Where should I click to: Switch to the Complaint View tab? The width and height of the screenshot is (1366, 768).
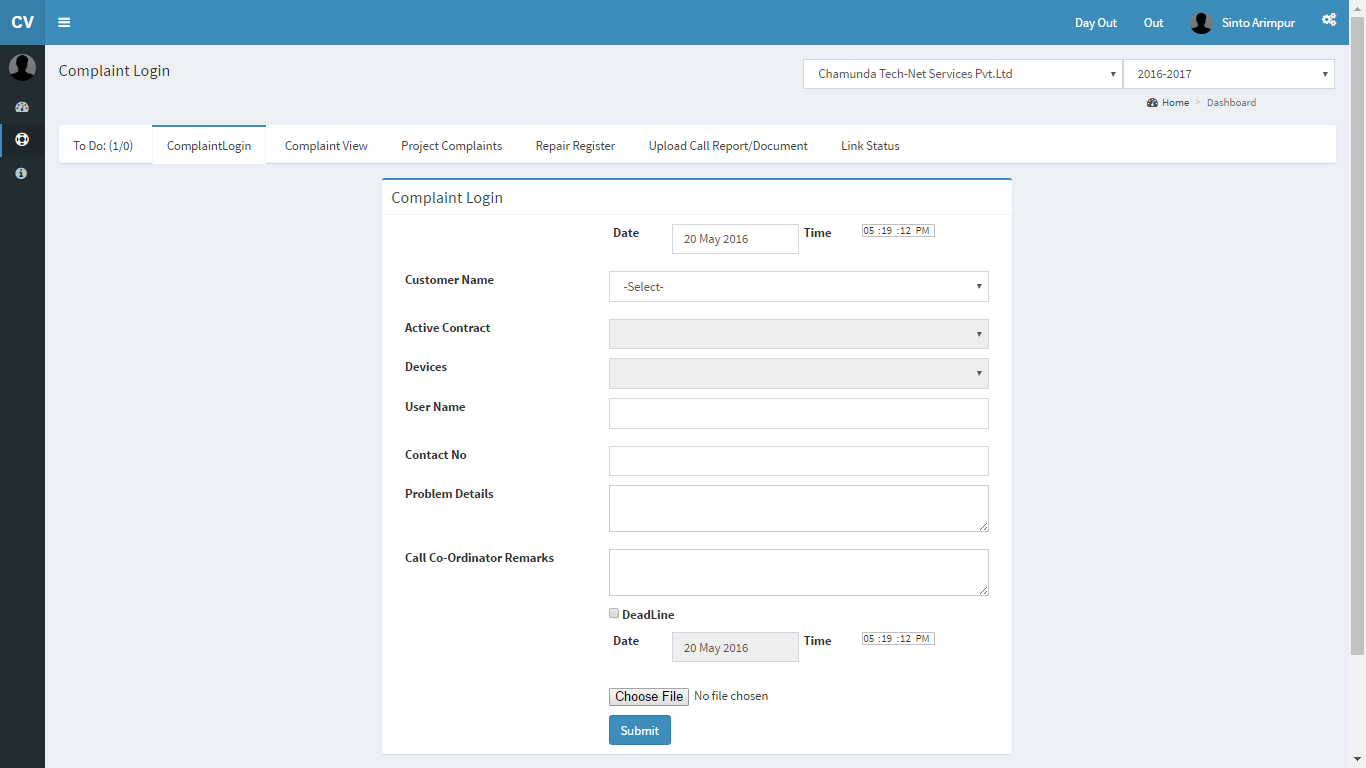click(326, 146)
